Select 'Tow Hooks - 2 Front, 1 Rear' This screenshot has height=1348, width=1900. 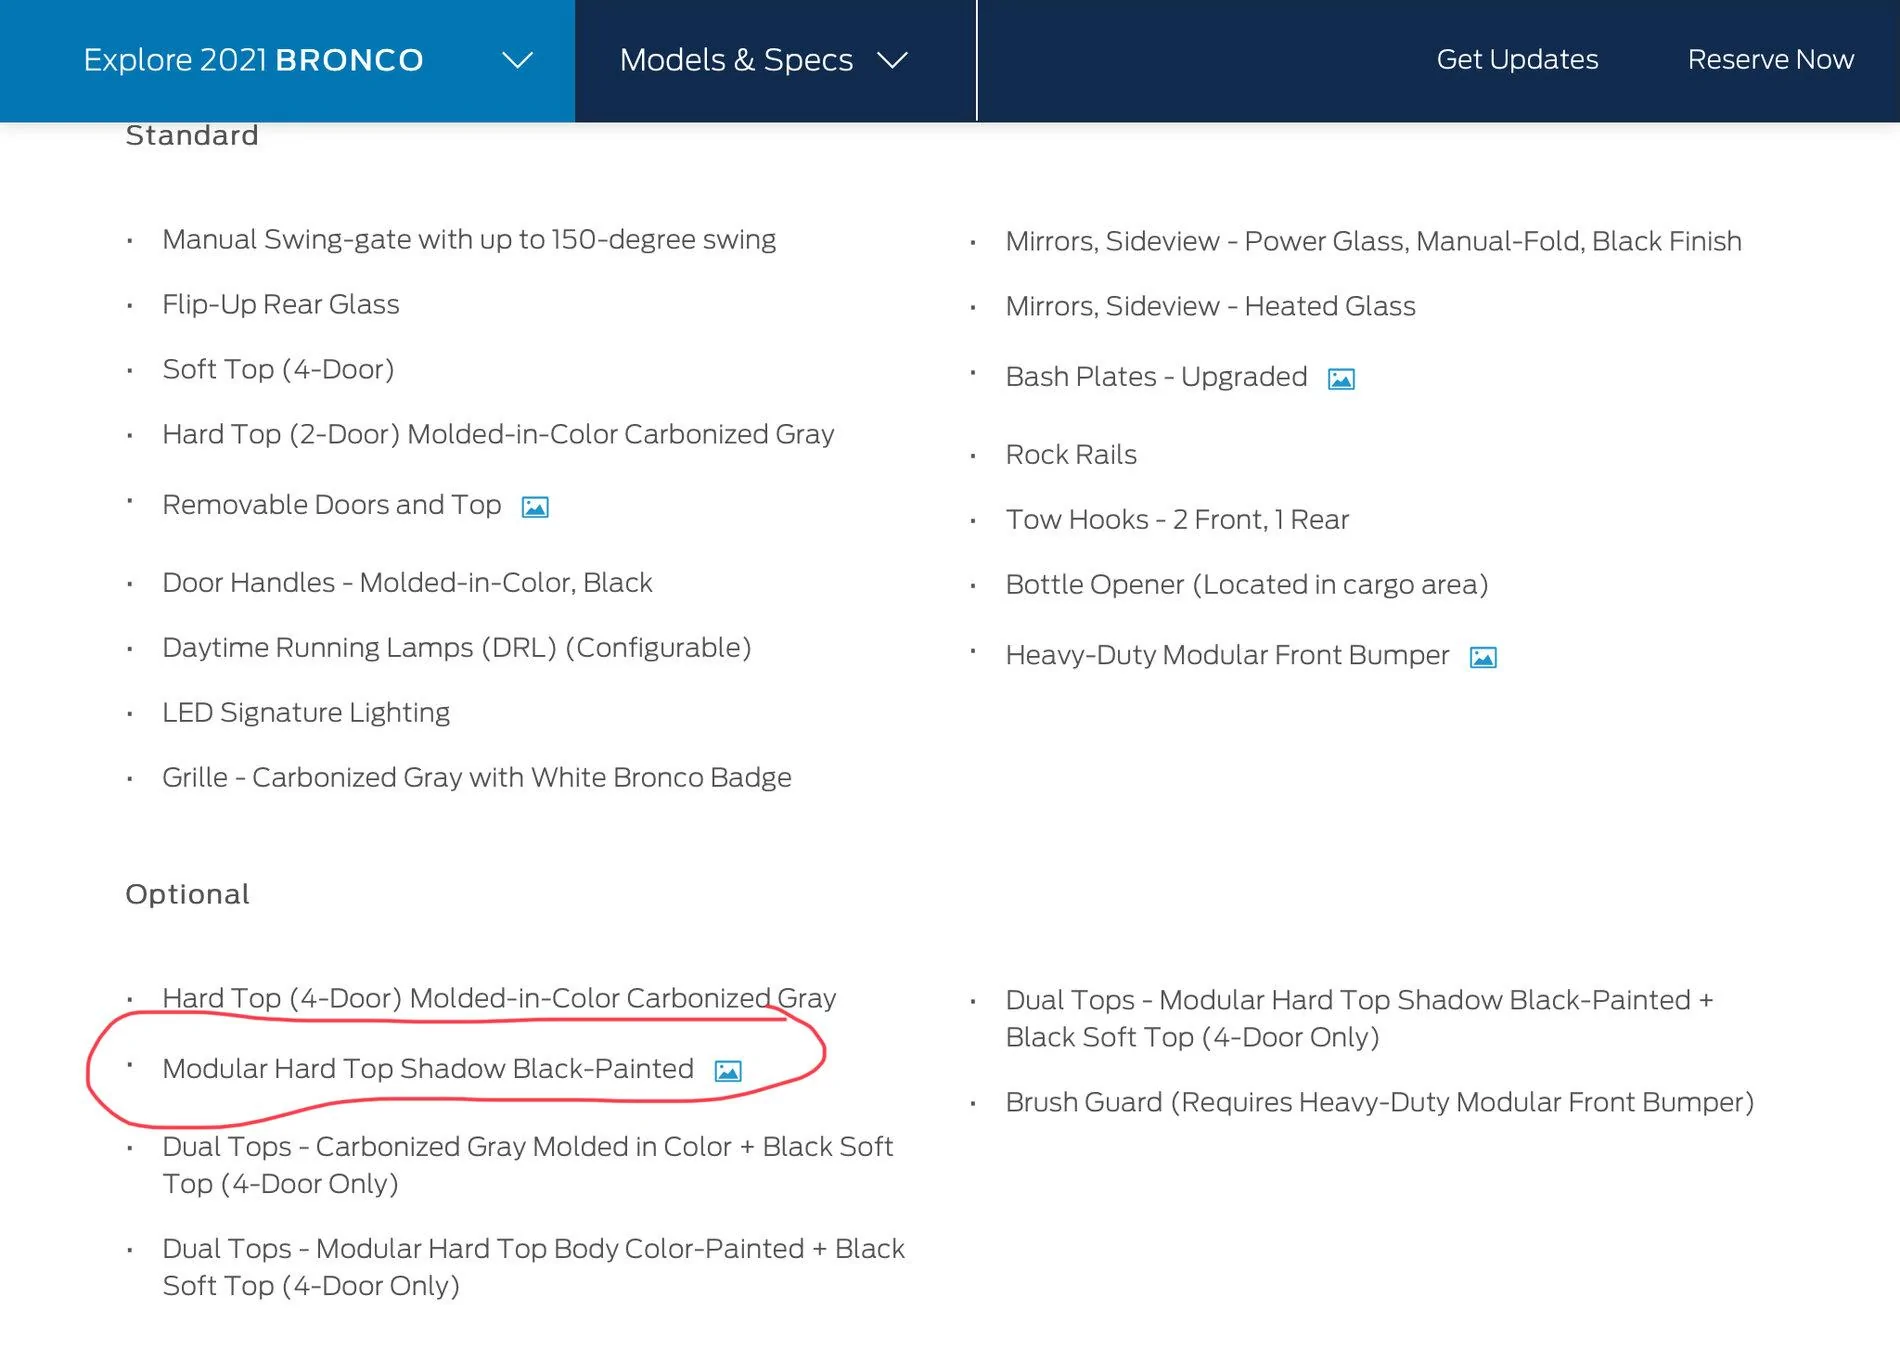(x=1177, y=520)
